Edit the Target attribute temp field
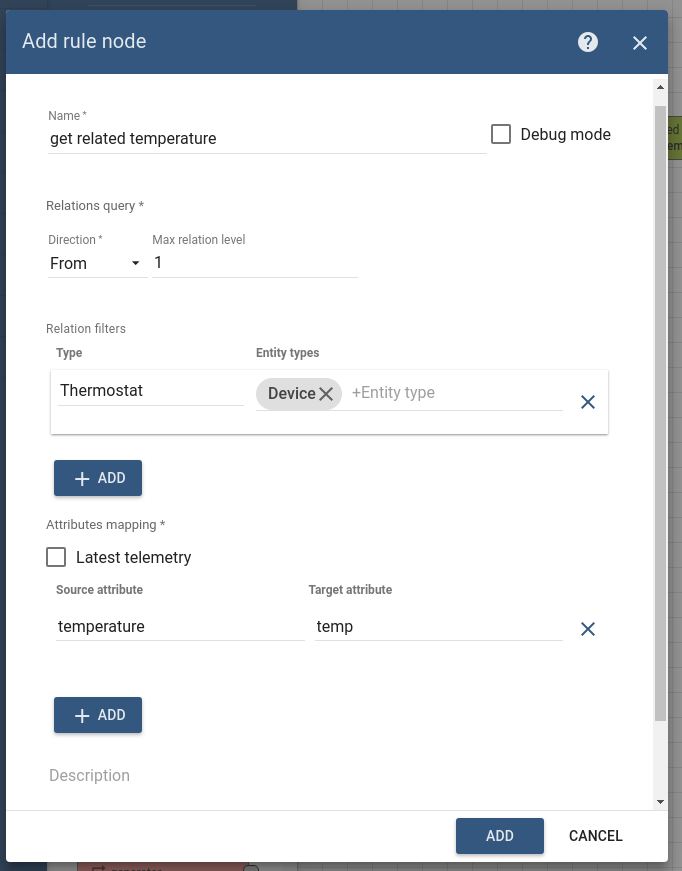682x871 pixels. click(x=438, y=627)
